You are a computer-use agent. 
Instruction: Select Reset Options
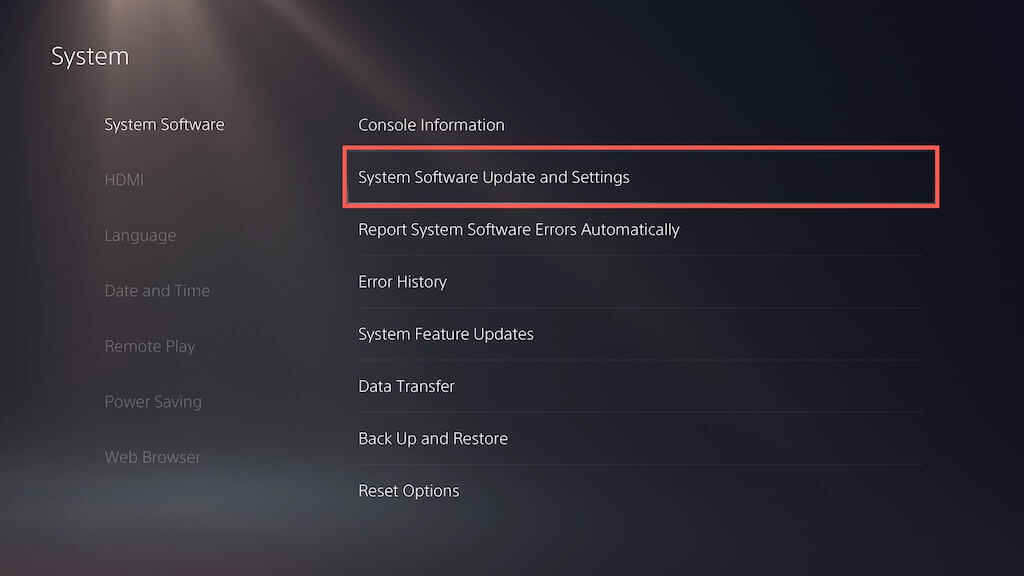point(408,491)
